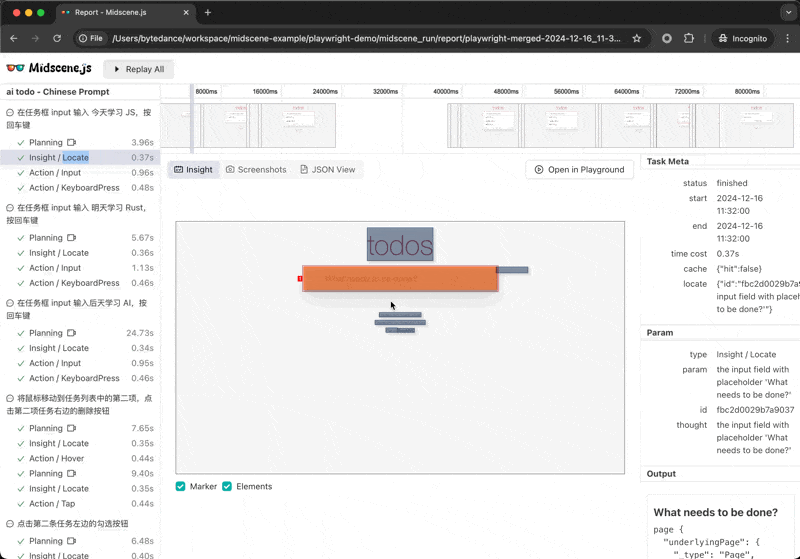
Task: Click the last timeline screenshot thumbnail
Action: click(756, 125)
